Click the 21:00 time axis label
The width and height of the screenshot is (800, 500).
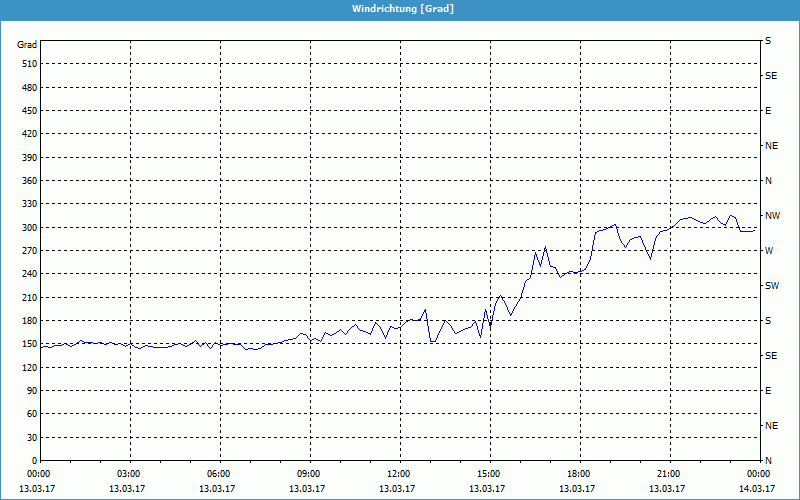click(668, 474)
